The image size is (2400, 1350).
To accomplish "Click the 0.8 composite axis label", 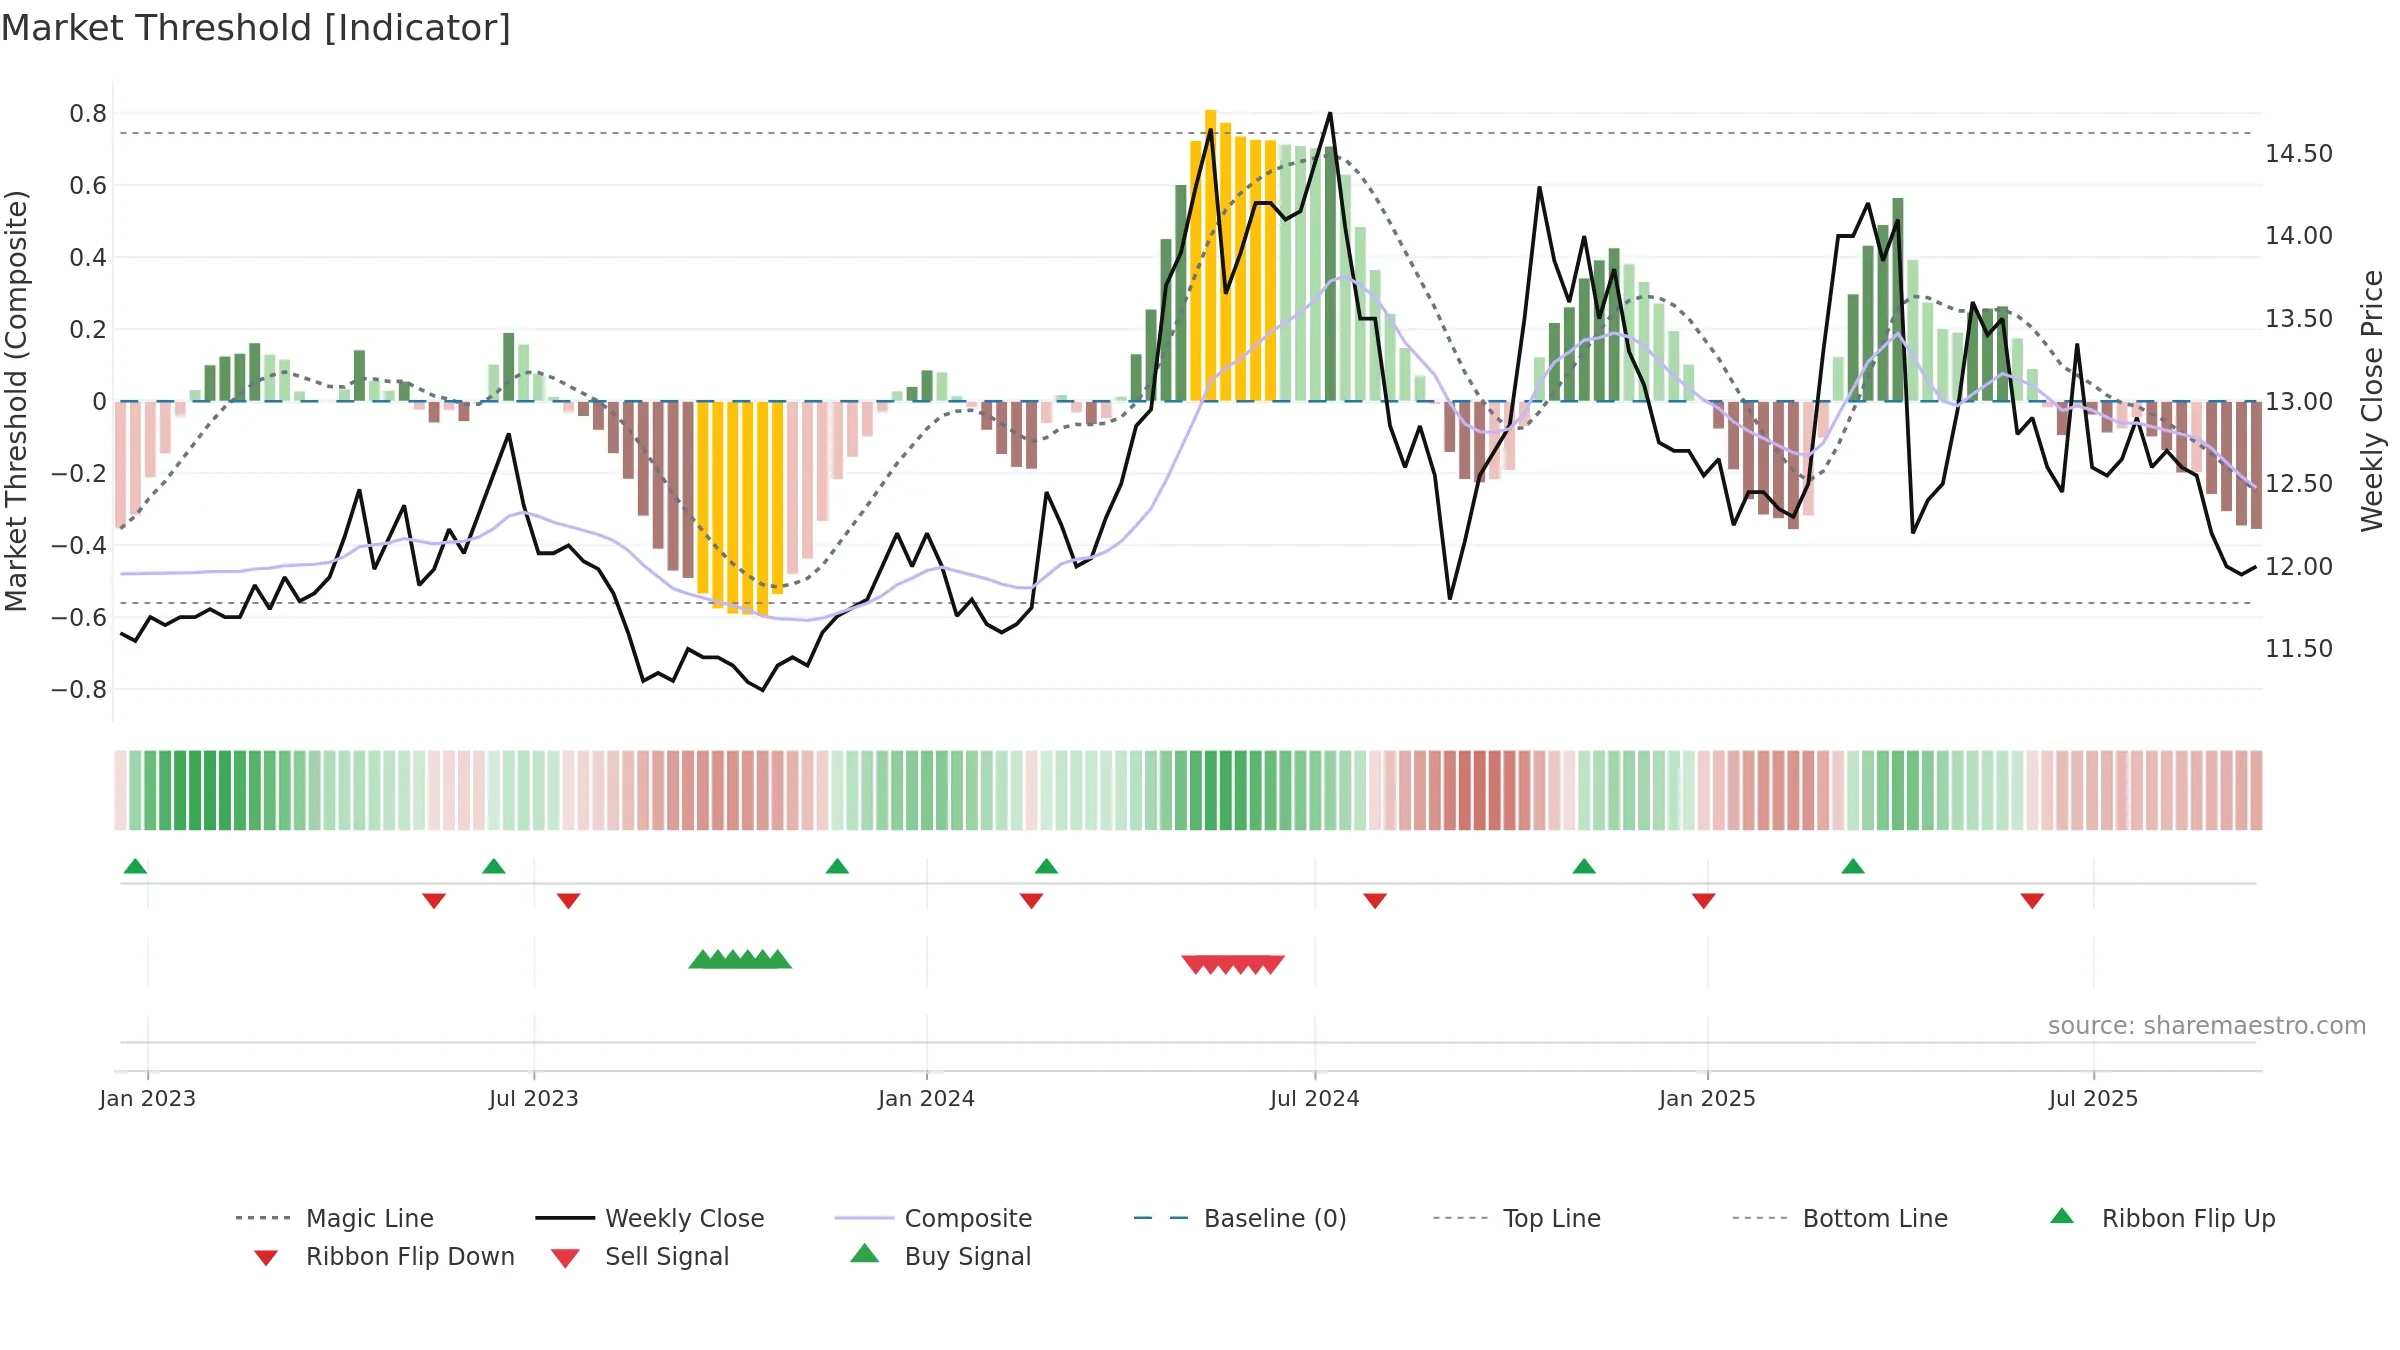I will 88,114.
